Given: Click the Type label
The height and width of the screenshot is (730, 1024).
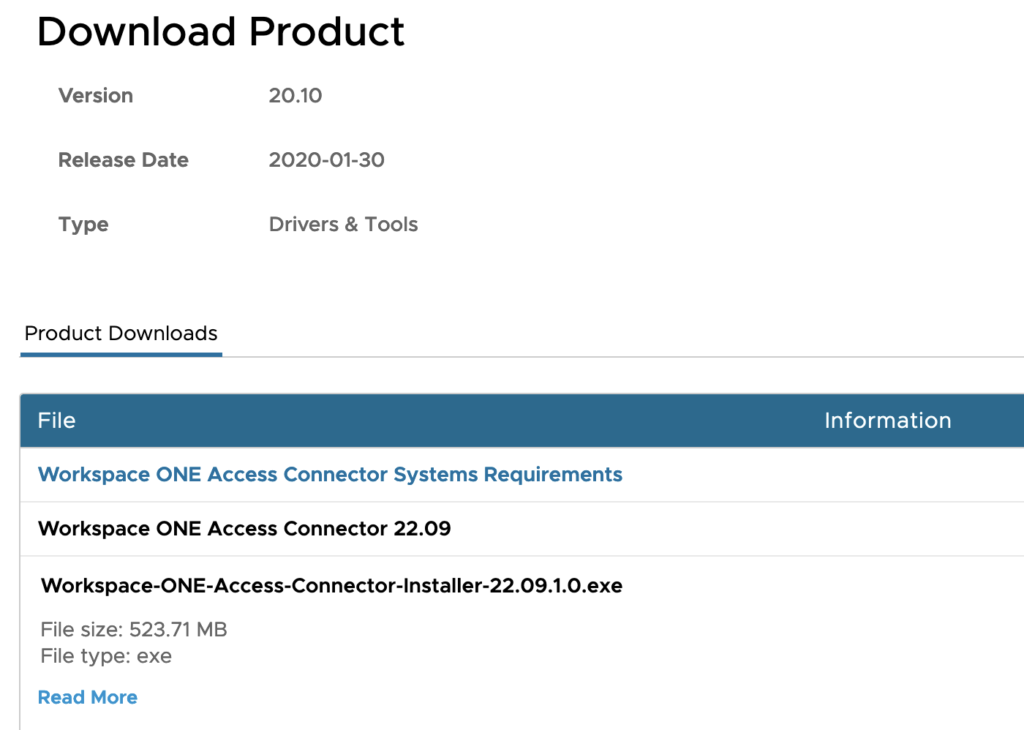Looking at the screenshot, I should click(83, 224).
